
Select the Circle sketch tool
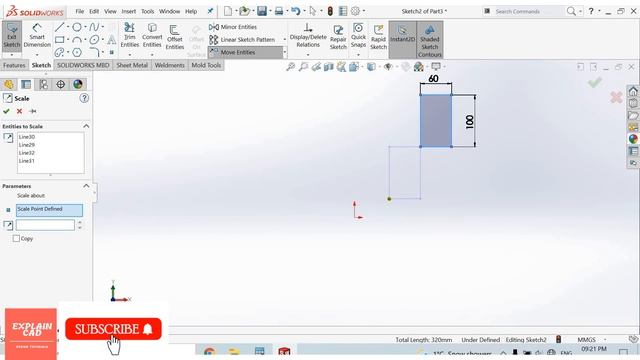point(77,27)
